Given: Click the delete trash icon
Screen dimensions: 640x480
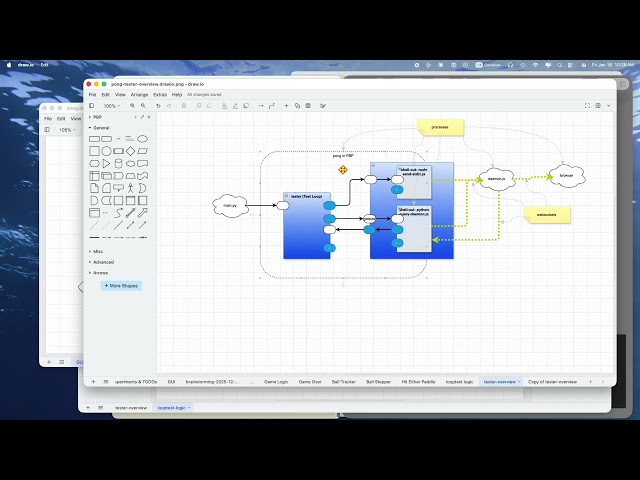Looking at the screenshot, I should 184,106.
